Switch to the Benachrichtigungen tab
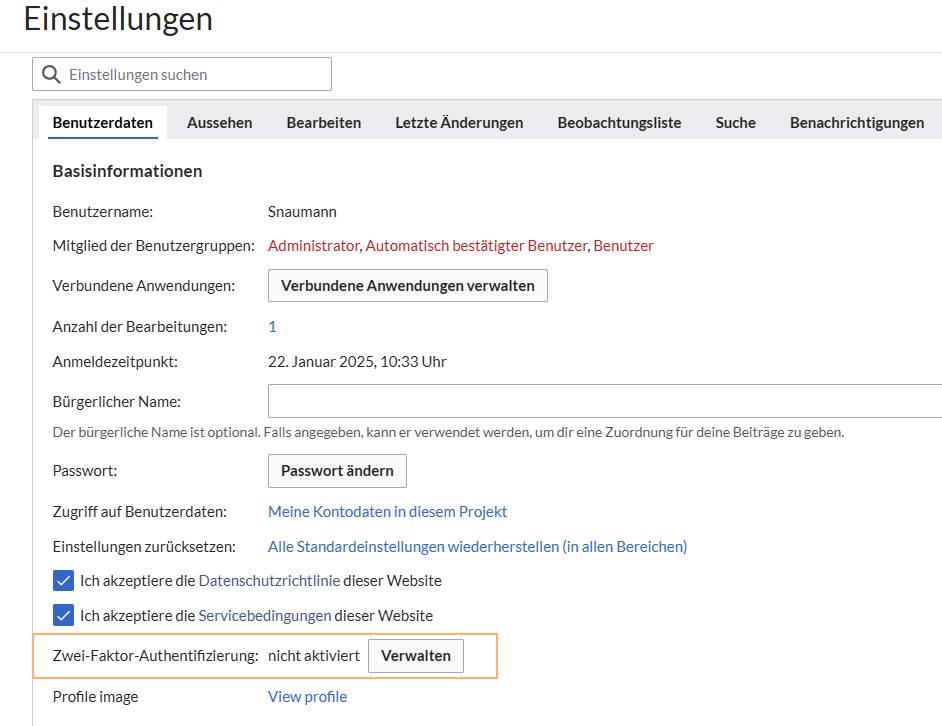Screen dimensions: 942x726 (x=857, y=123)
